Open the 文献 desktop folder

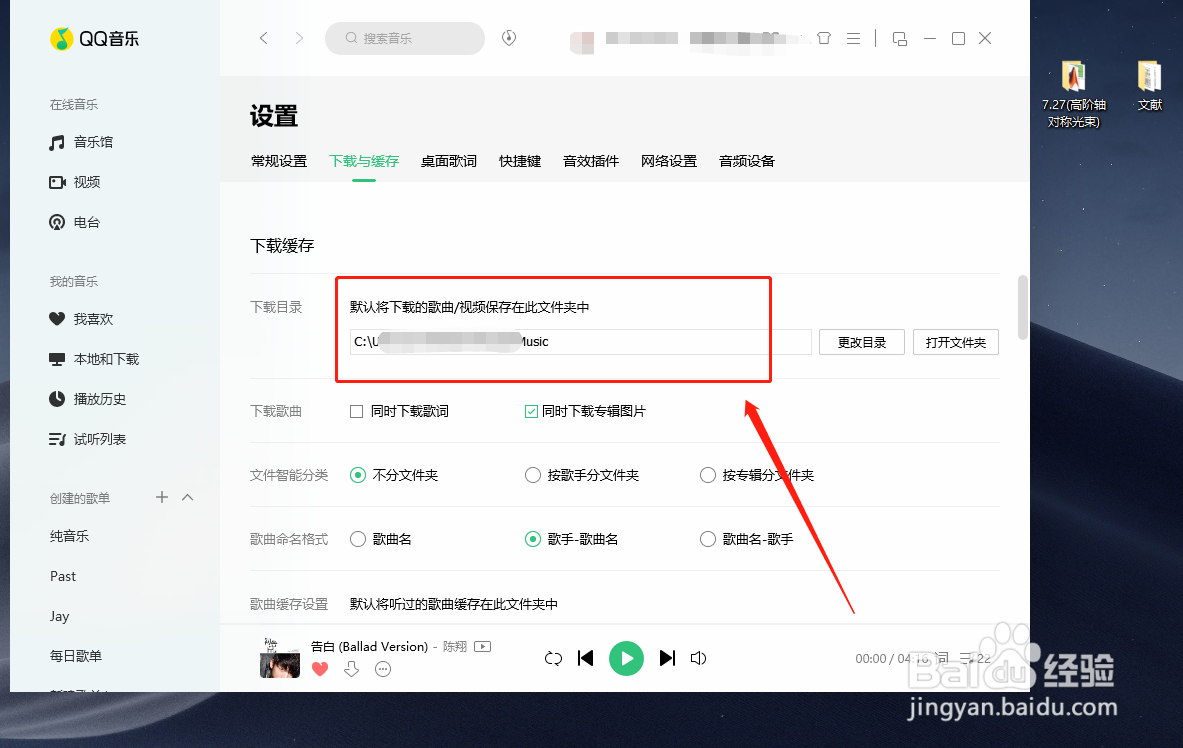coord(1150,85)
